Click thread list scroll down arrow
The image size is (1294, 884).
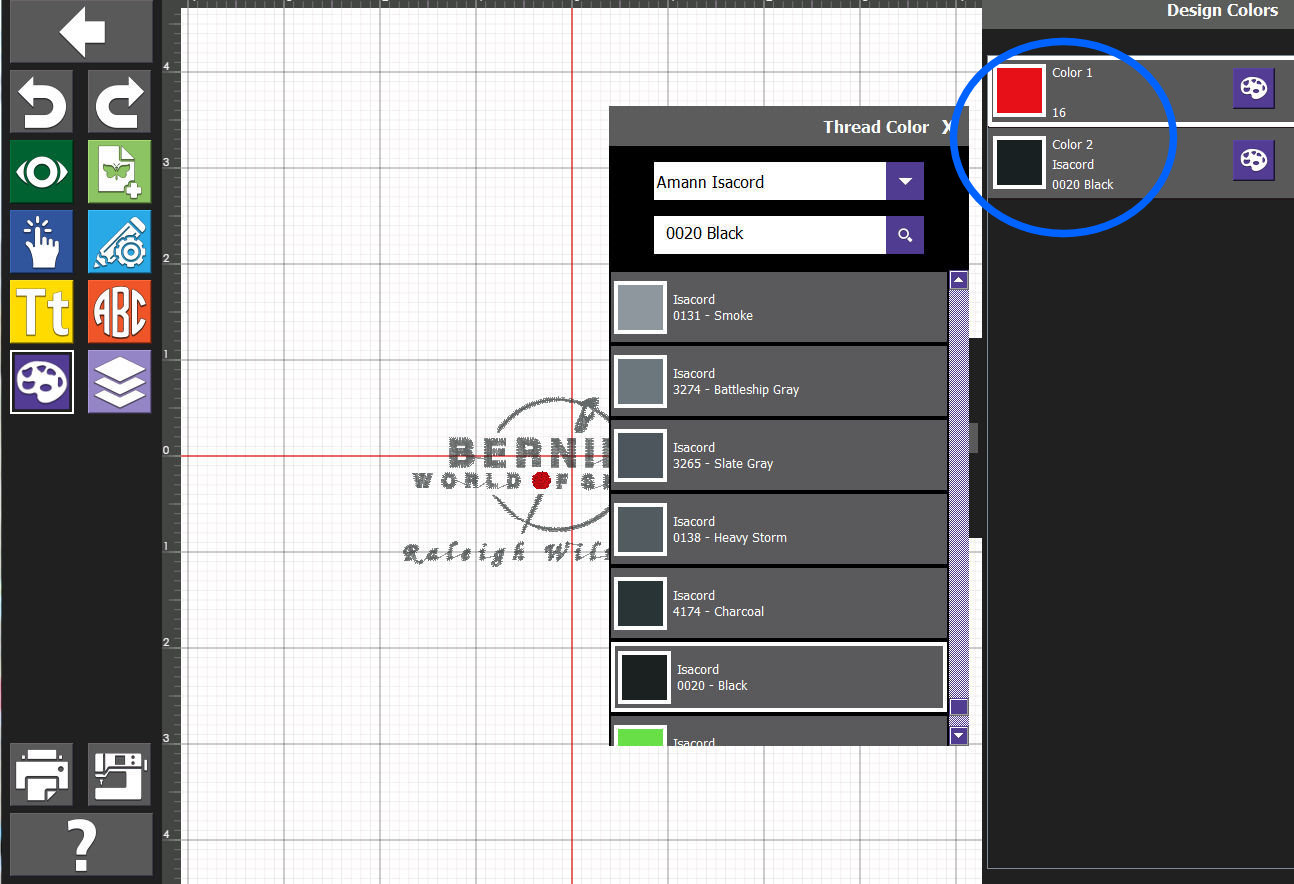959,736
